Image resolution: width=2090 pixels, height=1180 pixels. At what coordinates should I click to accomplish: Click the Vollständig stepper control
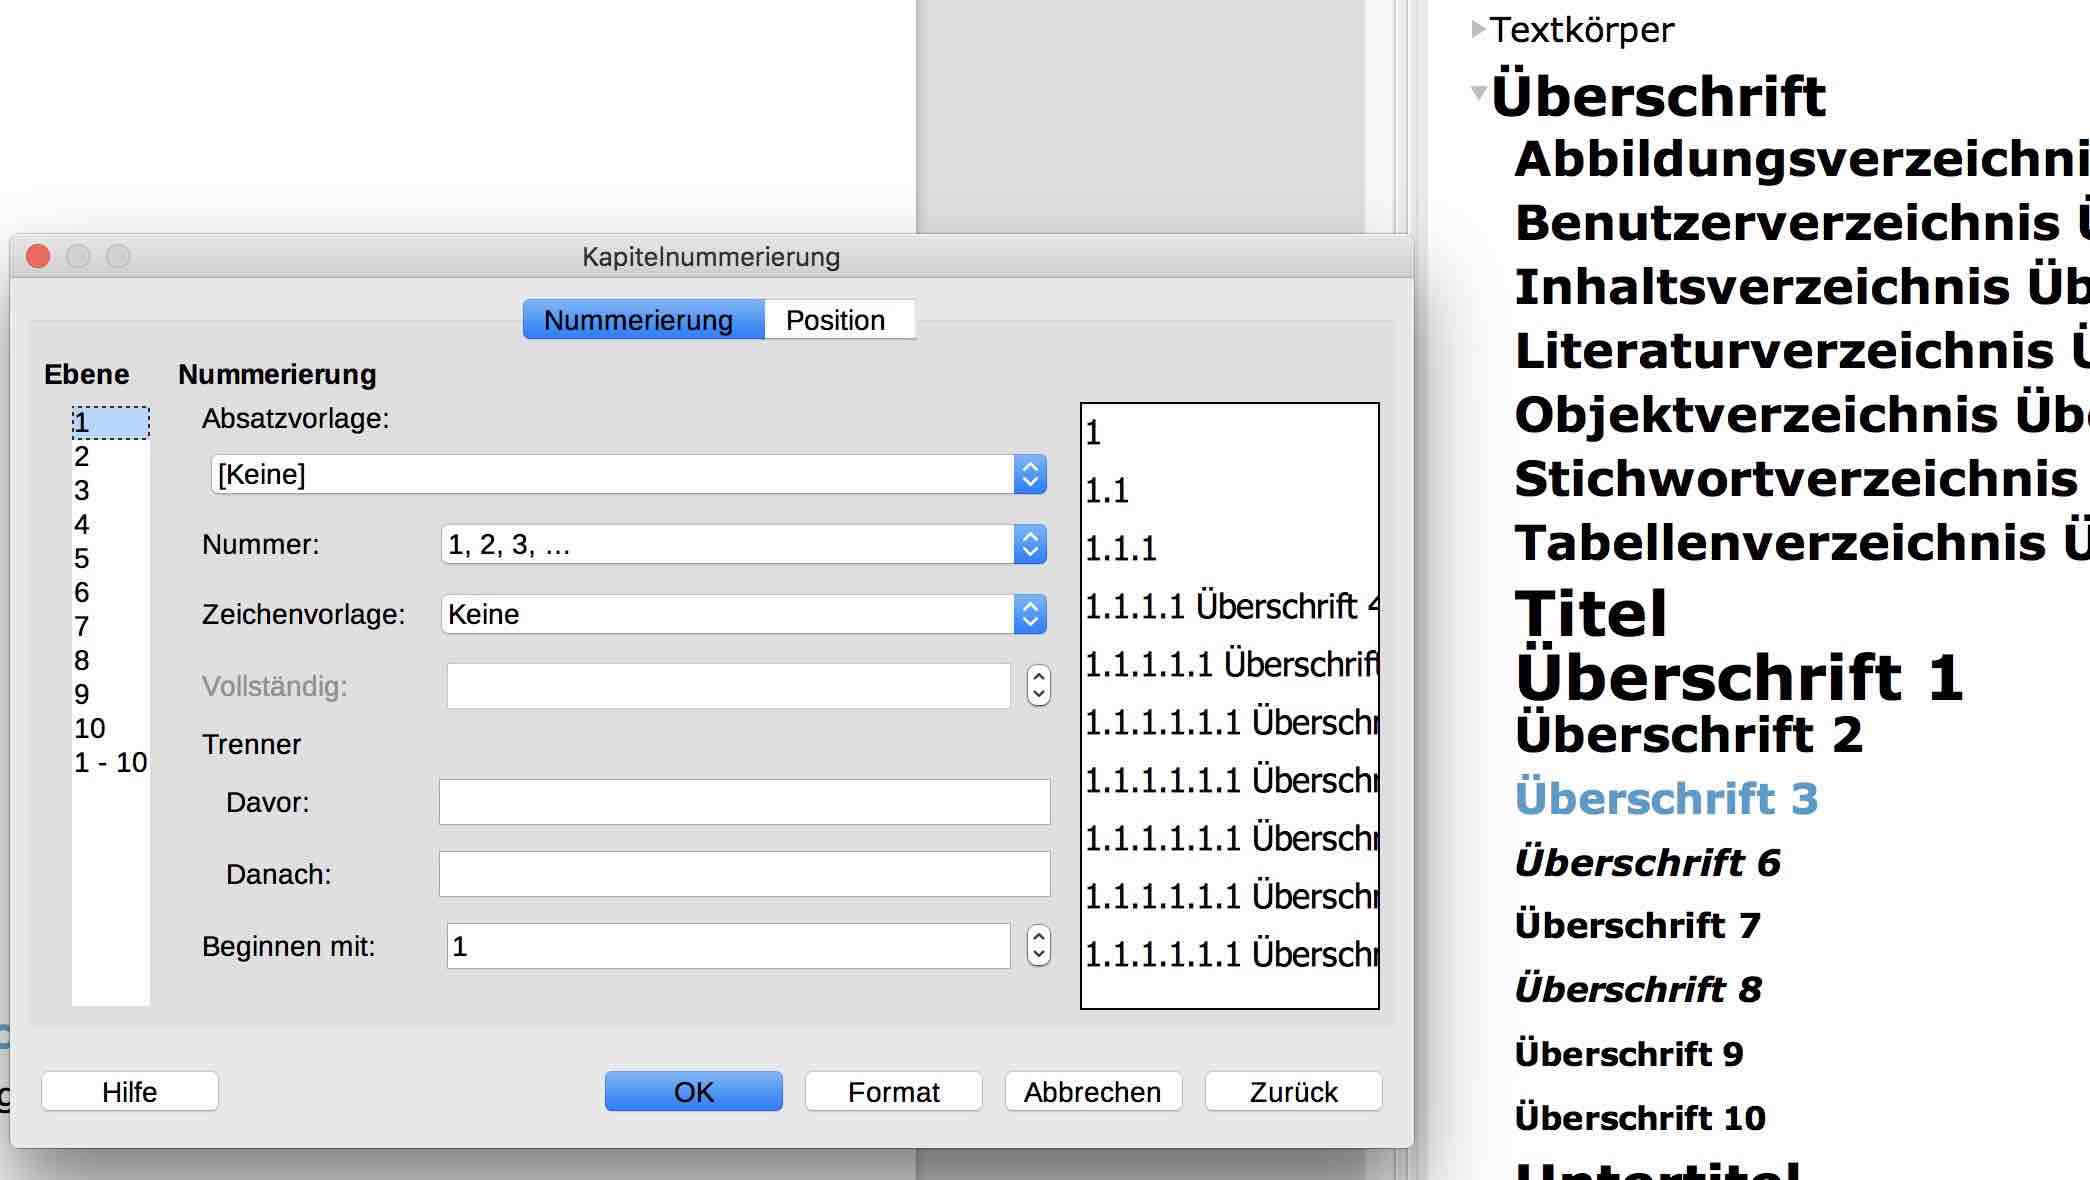coord(1038,686)
